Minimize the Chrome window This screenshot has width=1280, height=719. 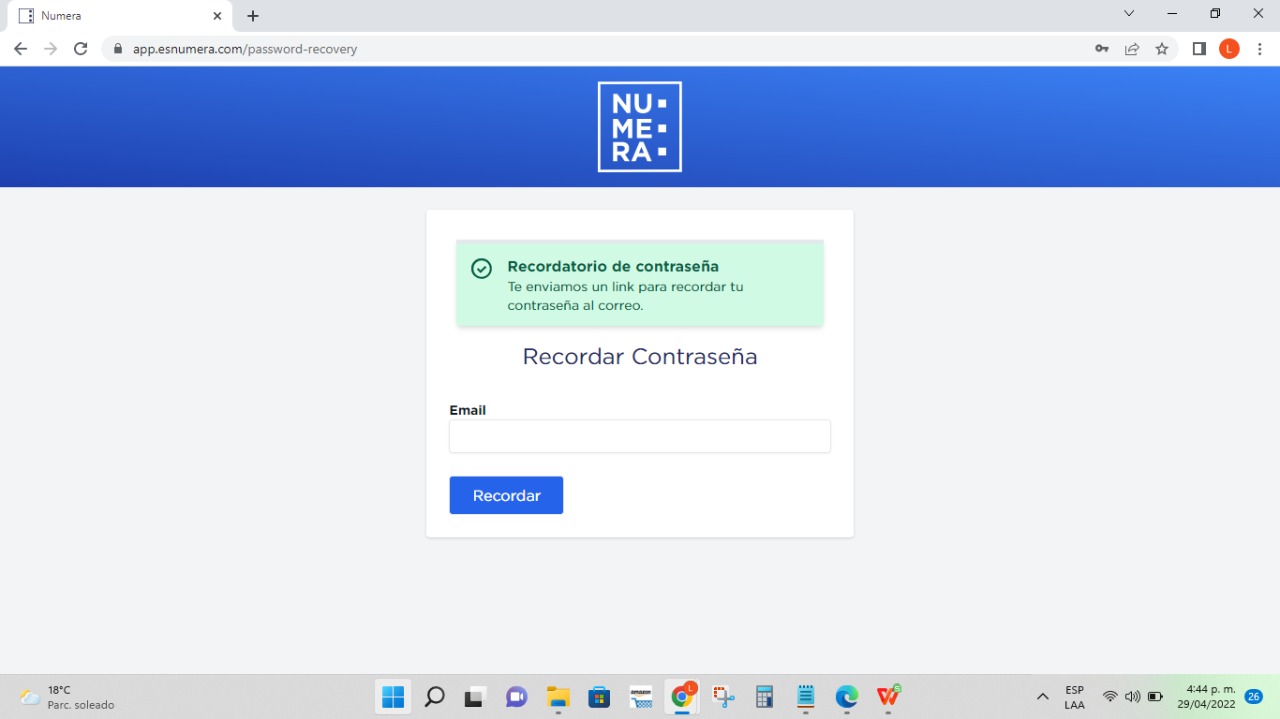click(x=1172, y=14)
